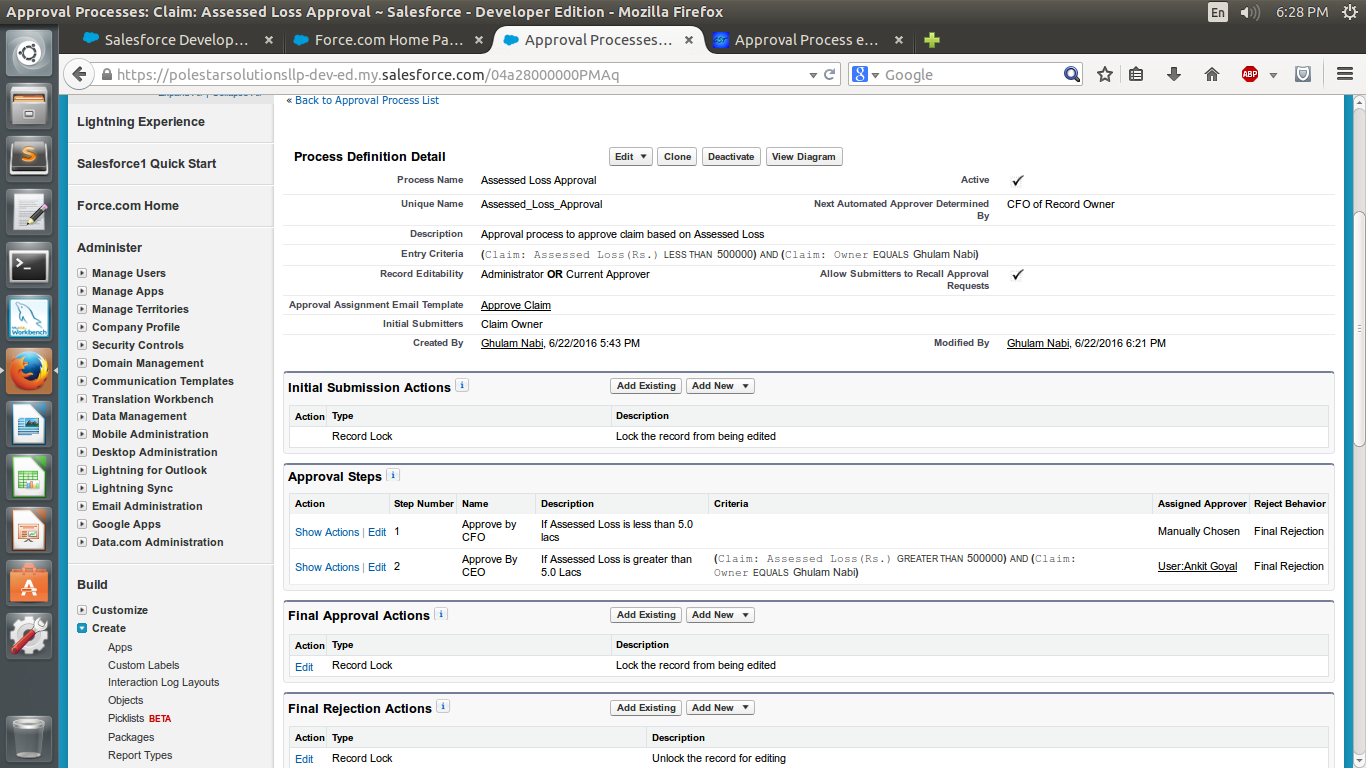Open the new tab plus icon

932,40
